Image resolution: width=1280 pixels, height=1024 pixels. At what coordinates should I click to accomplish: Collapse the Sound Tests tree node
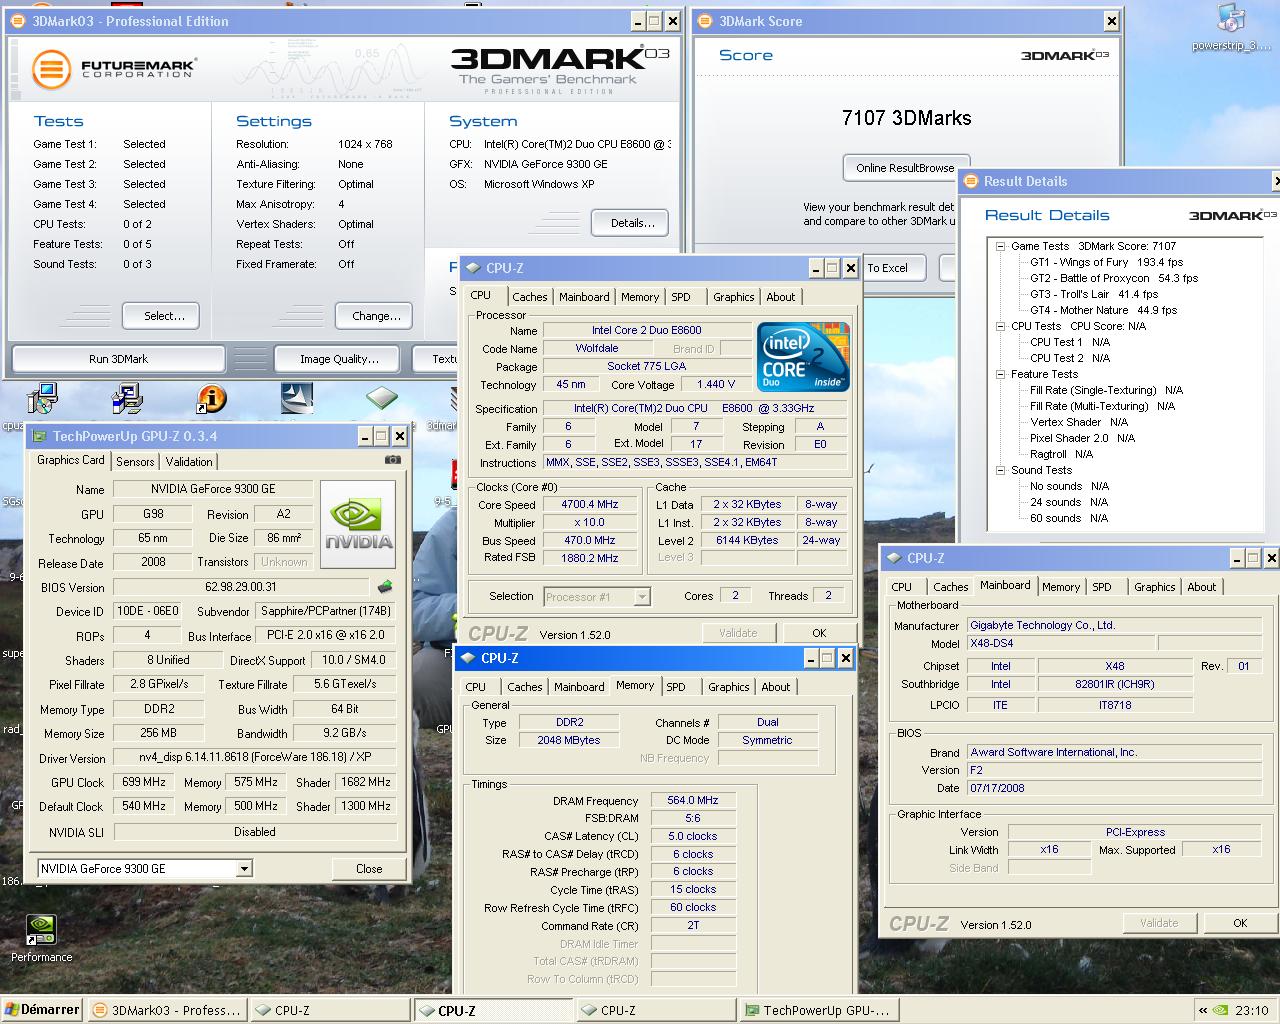click(1001, 470)
